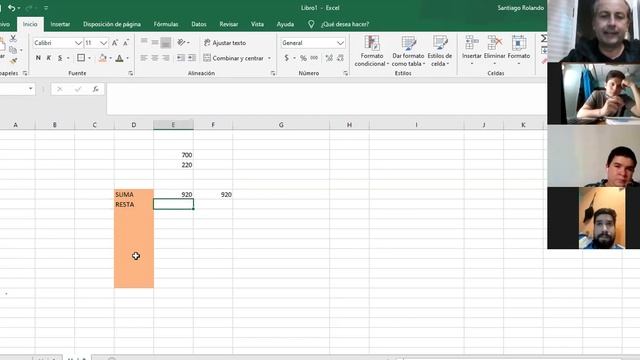Open the font size 11 dropdown
Viewport: 640px width, 360px height.
[x=103, y=43]
